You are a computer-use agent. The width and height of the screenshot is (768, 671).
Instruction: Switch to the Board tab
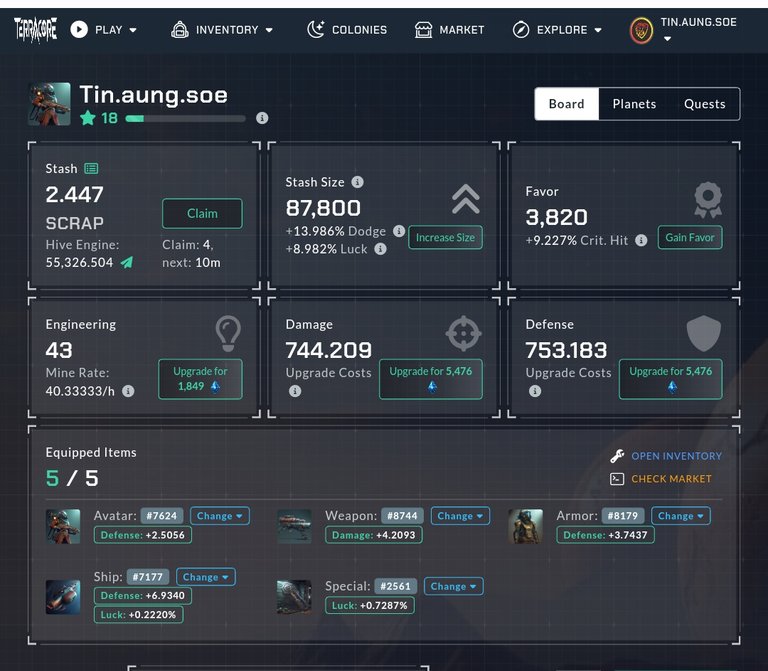[567, 104]
